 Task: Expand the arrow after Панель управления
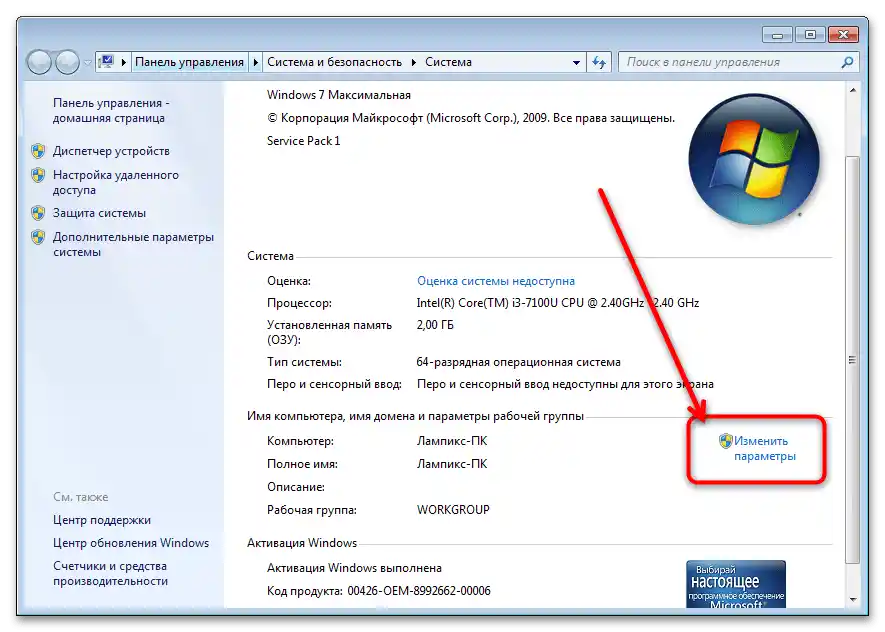(x=256, y=62)
